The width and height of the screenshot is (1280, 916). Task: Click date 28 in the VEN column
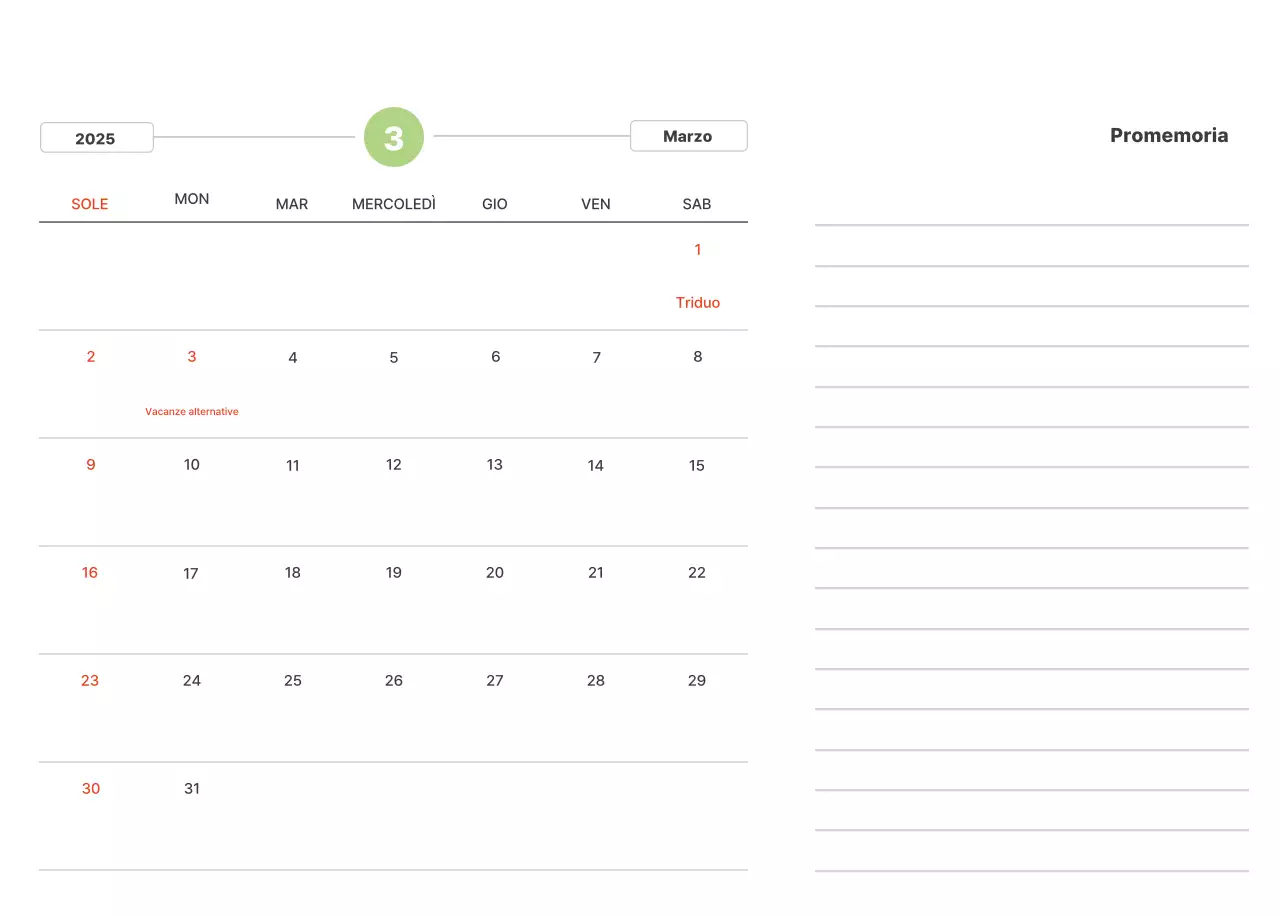pos(596,681)
